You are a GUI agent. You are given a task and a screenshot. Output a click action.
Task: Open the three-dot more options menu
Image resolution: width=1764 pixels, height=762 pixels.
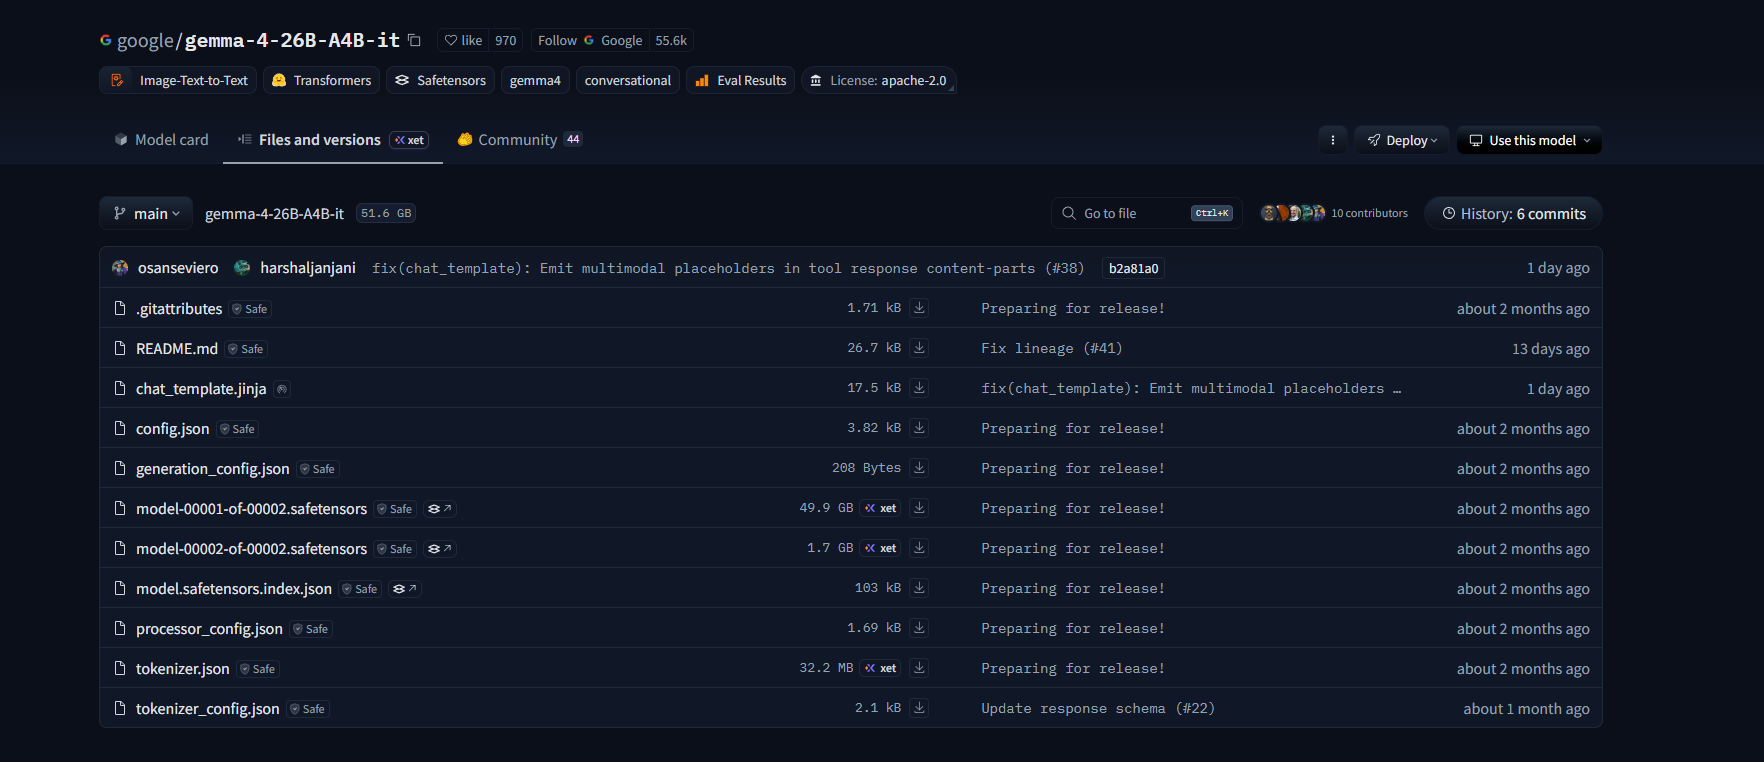[1332, 140]
